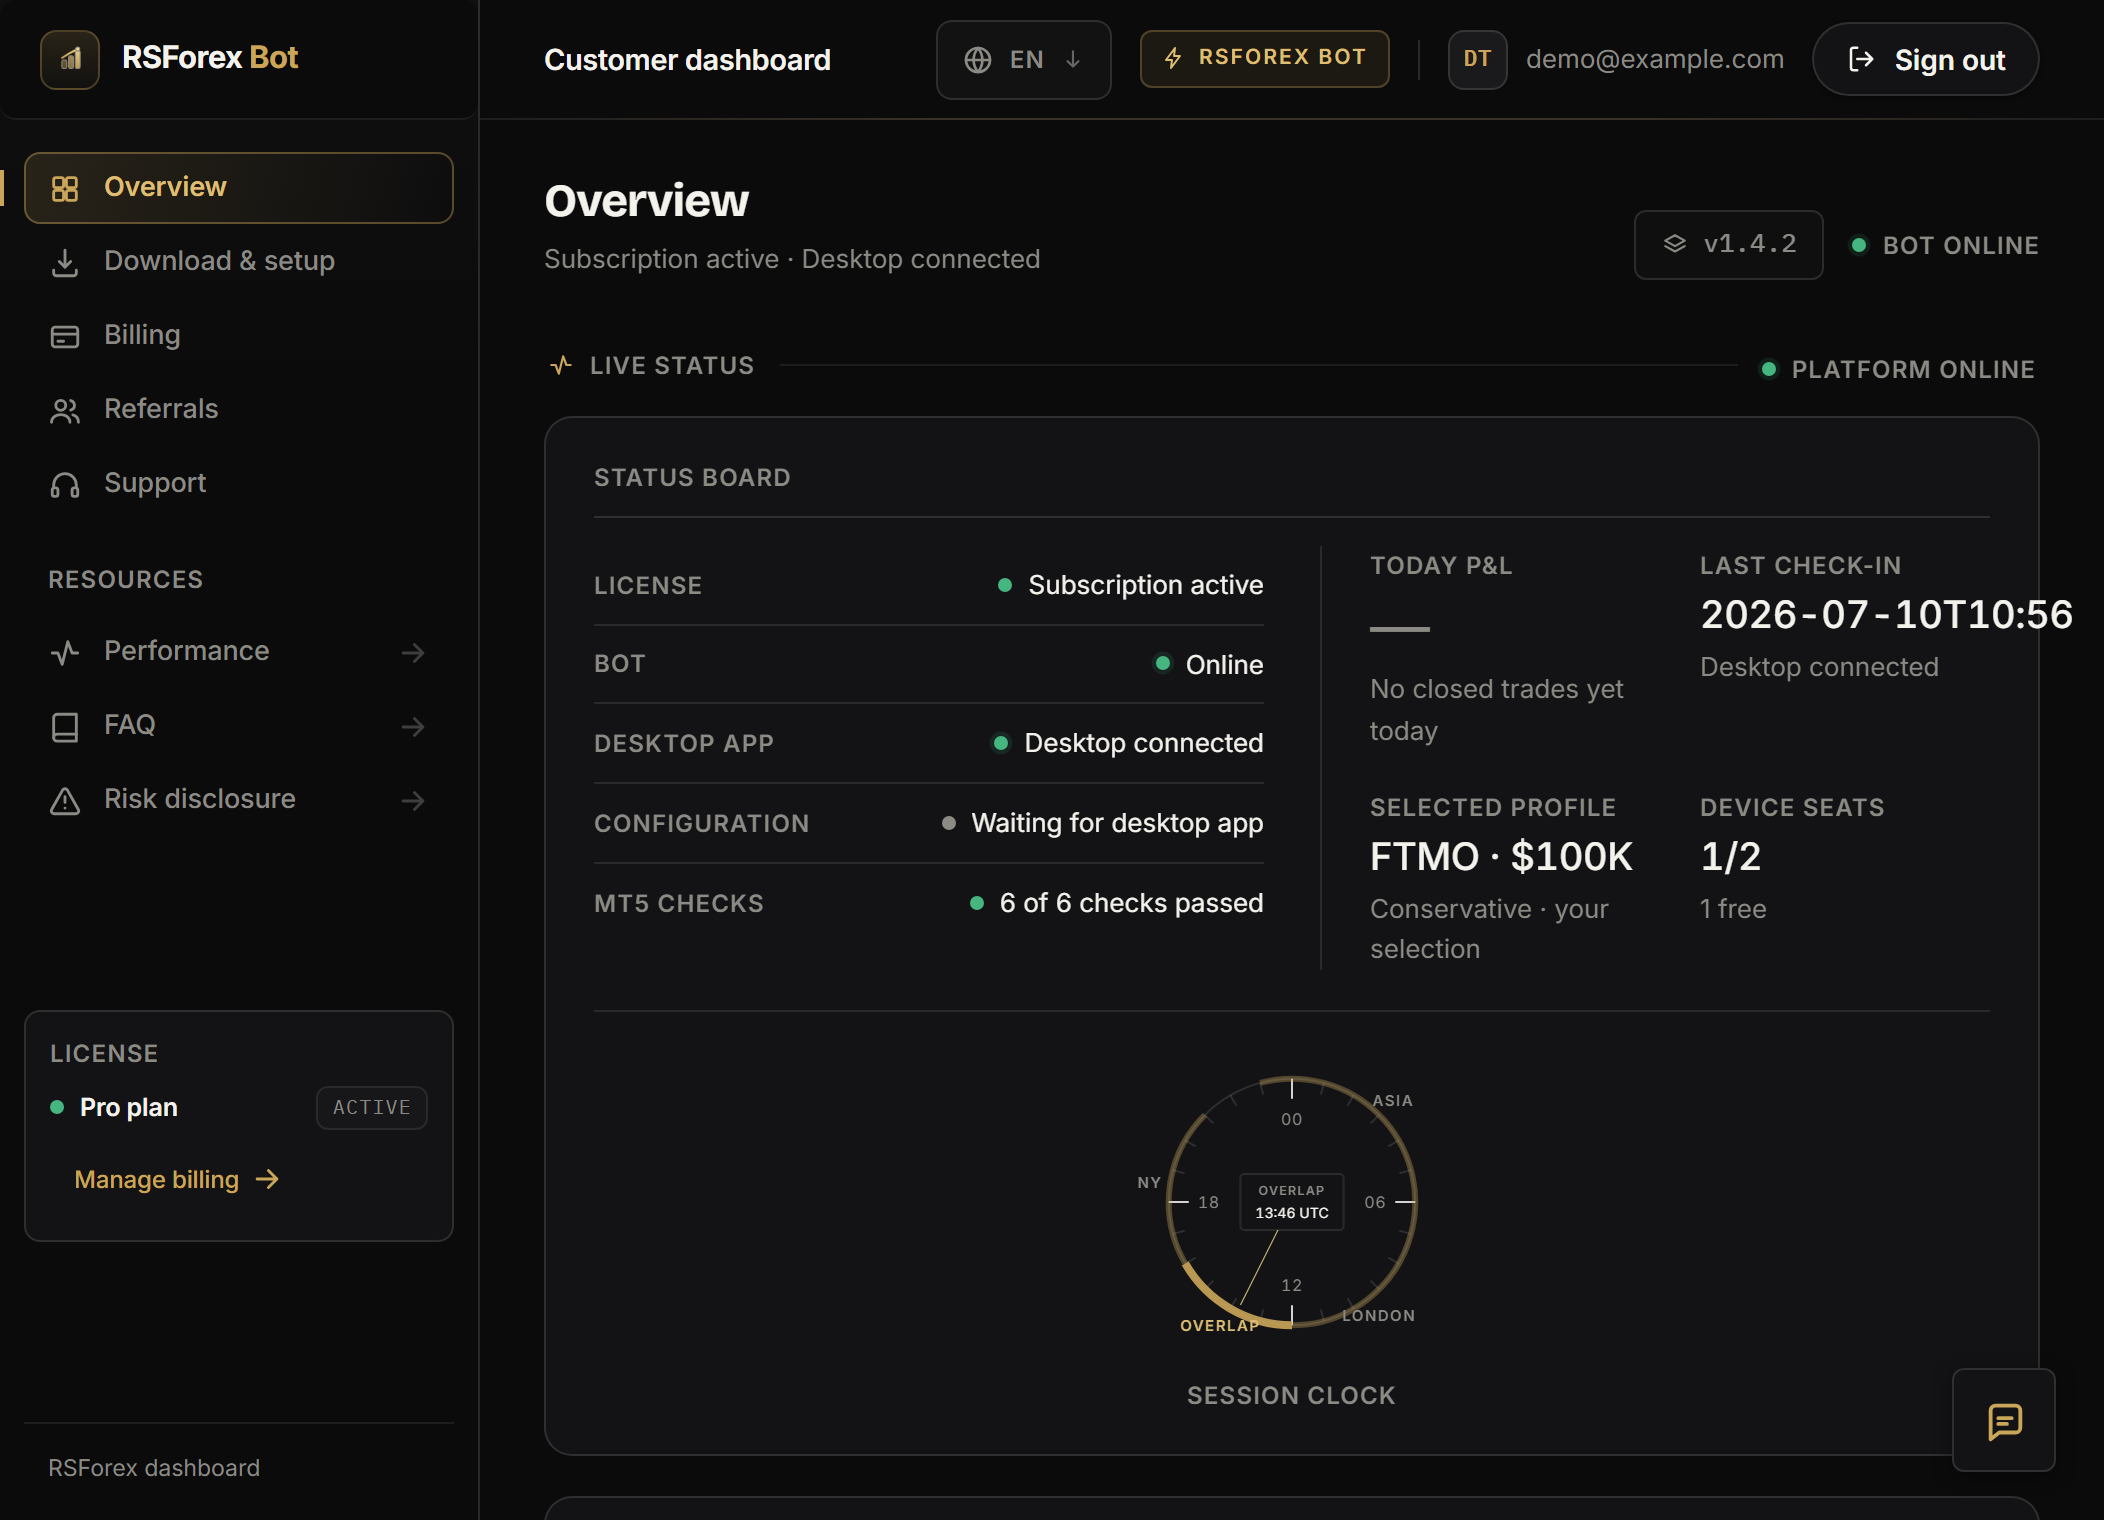Open the Overview sidebar item
This screenshot has width=2104, height=1520.
[x=238, y=188]
